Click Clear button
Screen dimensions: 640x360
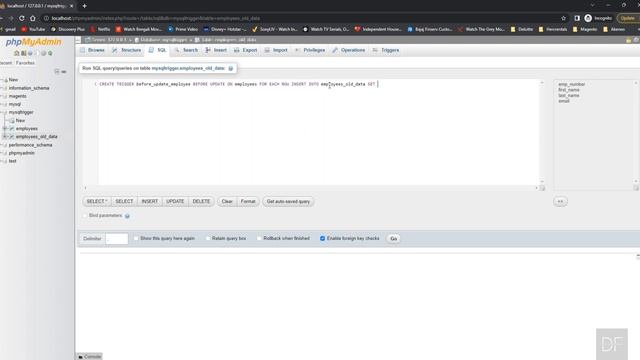point(227,202)
